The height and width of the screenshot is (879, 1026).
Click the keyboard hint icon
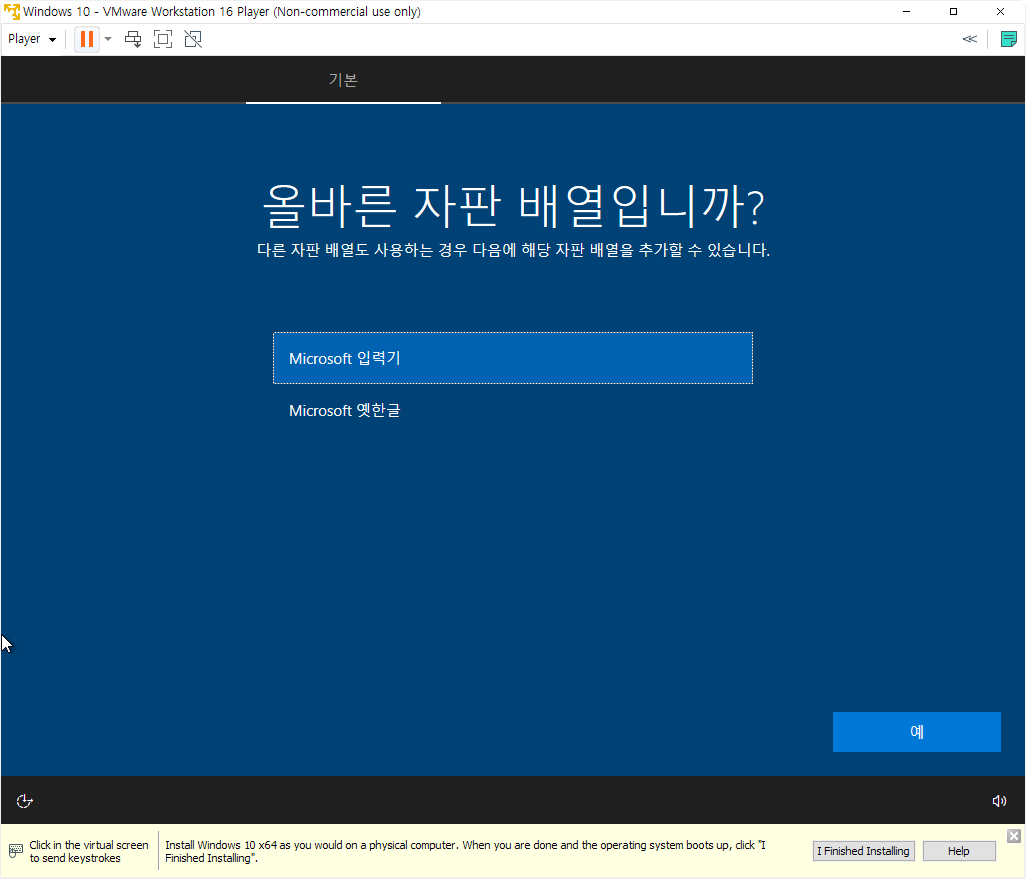pyautogui.click(x=16, y=851)
